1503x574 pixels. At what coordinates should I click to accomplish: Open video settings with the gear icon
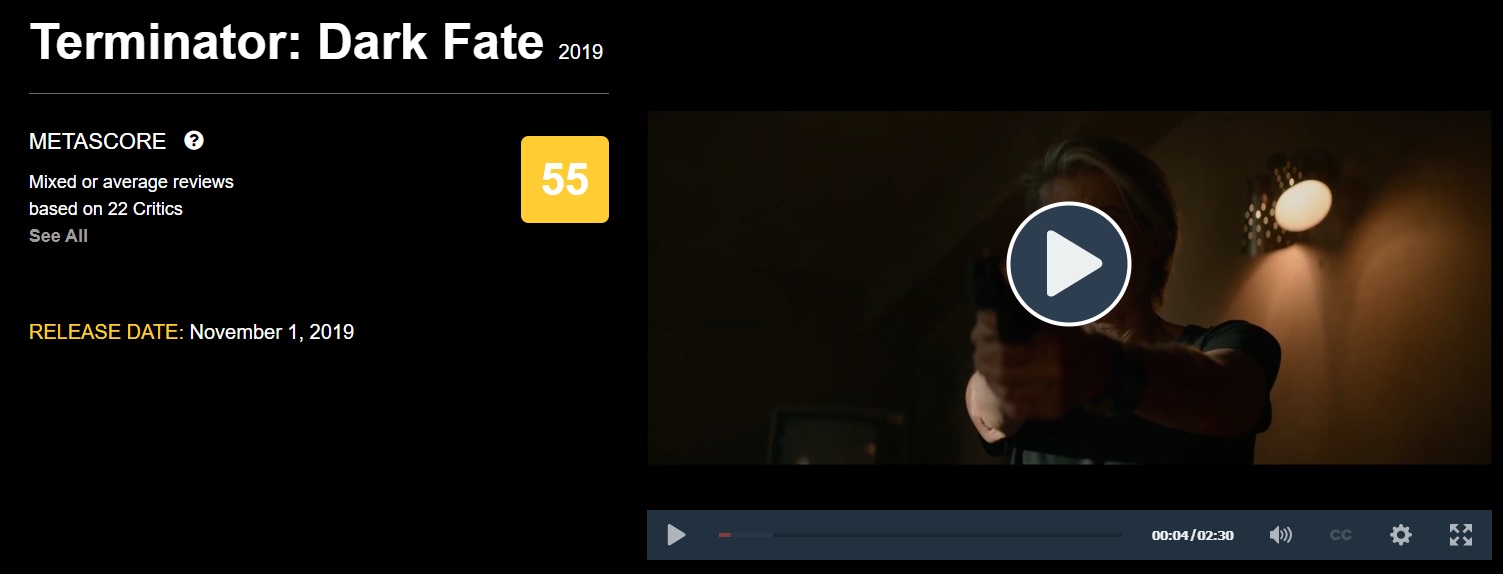[1401, 535]
